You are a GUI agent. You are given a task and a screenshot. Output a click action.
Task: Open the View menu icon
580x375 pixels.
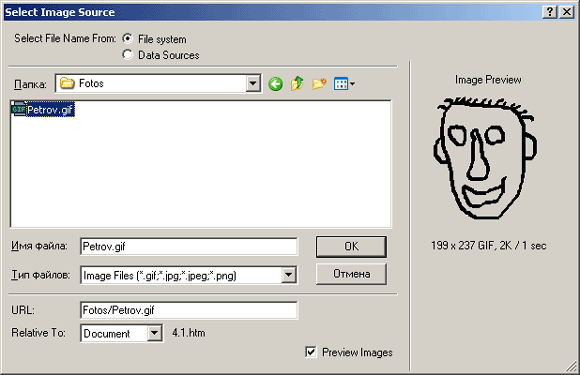[344, 84]
